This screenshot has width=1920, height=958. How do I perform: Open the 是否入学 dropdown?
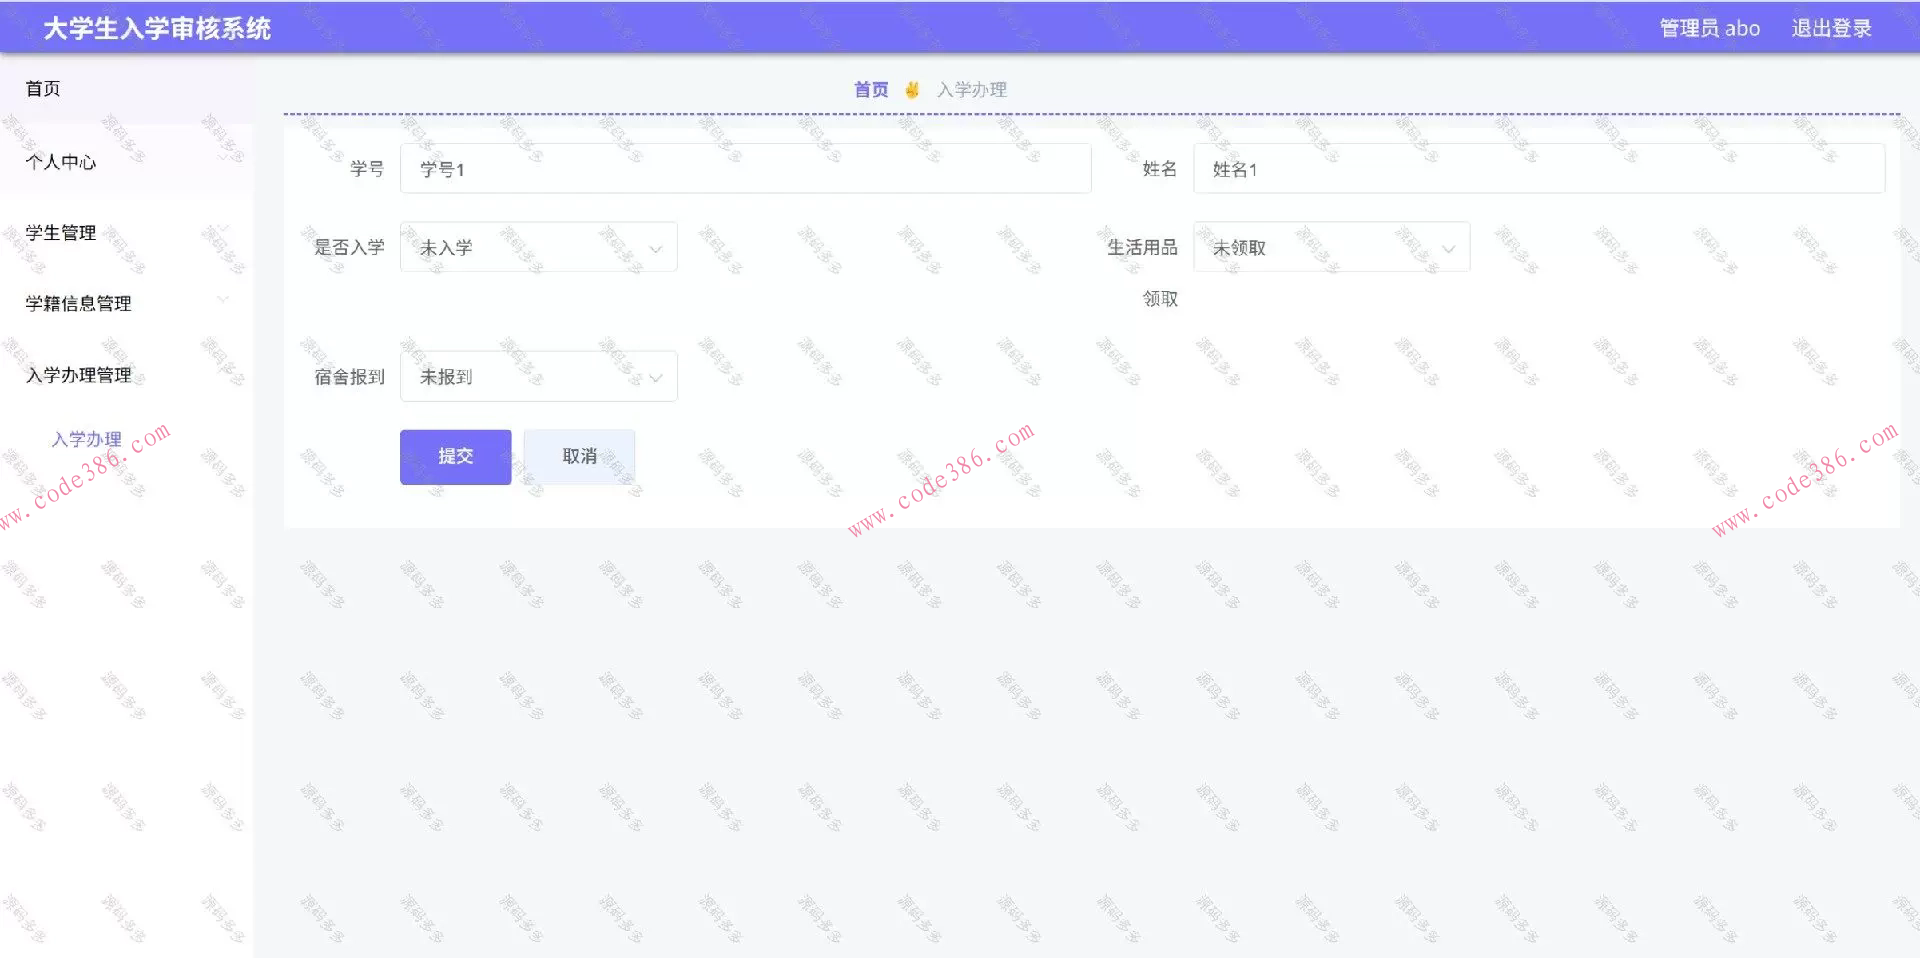tap(538, 247)
